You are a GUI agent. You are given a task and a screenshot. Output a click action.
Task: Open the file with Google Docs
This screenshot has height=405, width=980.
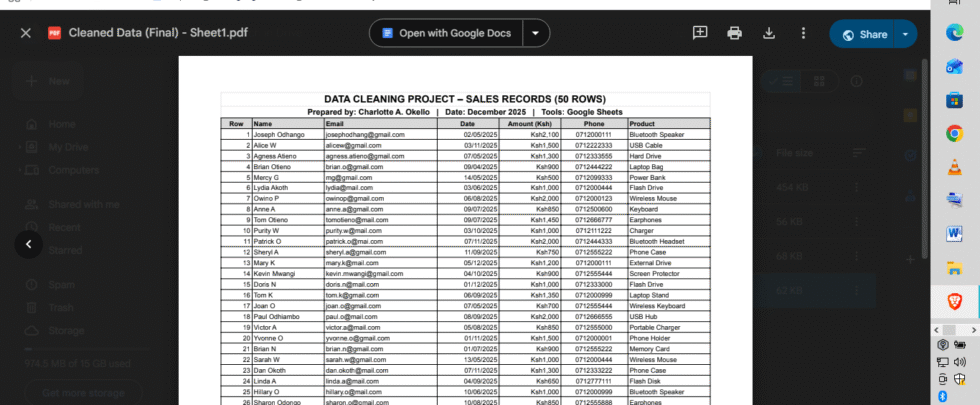447,33
